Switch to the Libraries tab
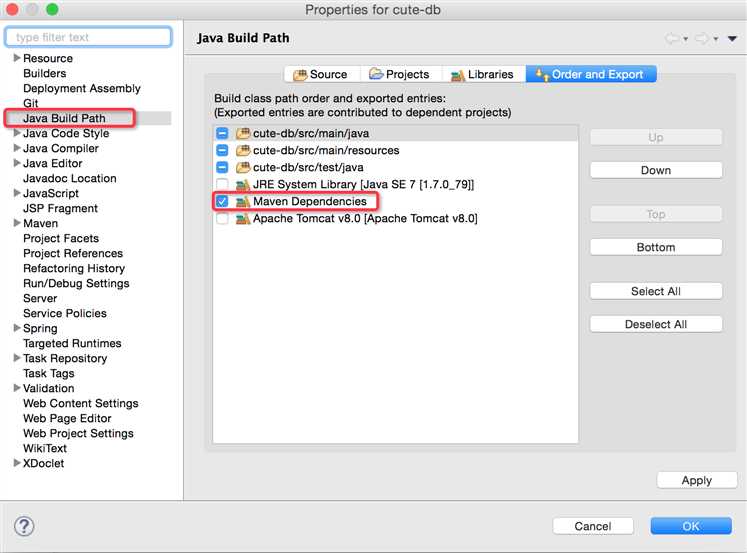This screenshot has height=553, width=747. [x=483, y=74]
